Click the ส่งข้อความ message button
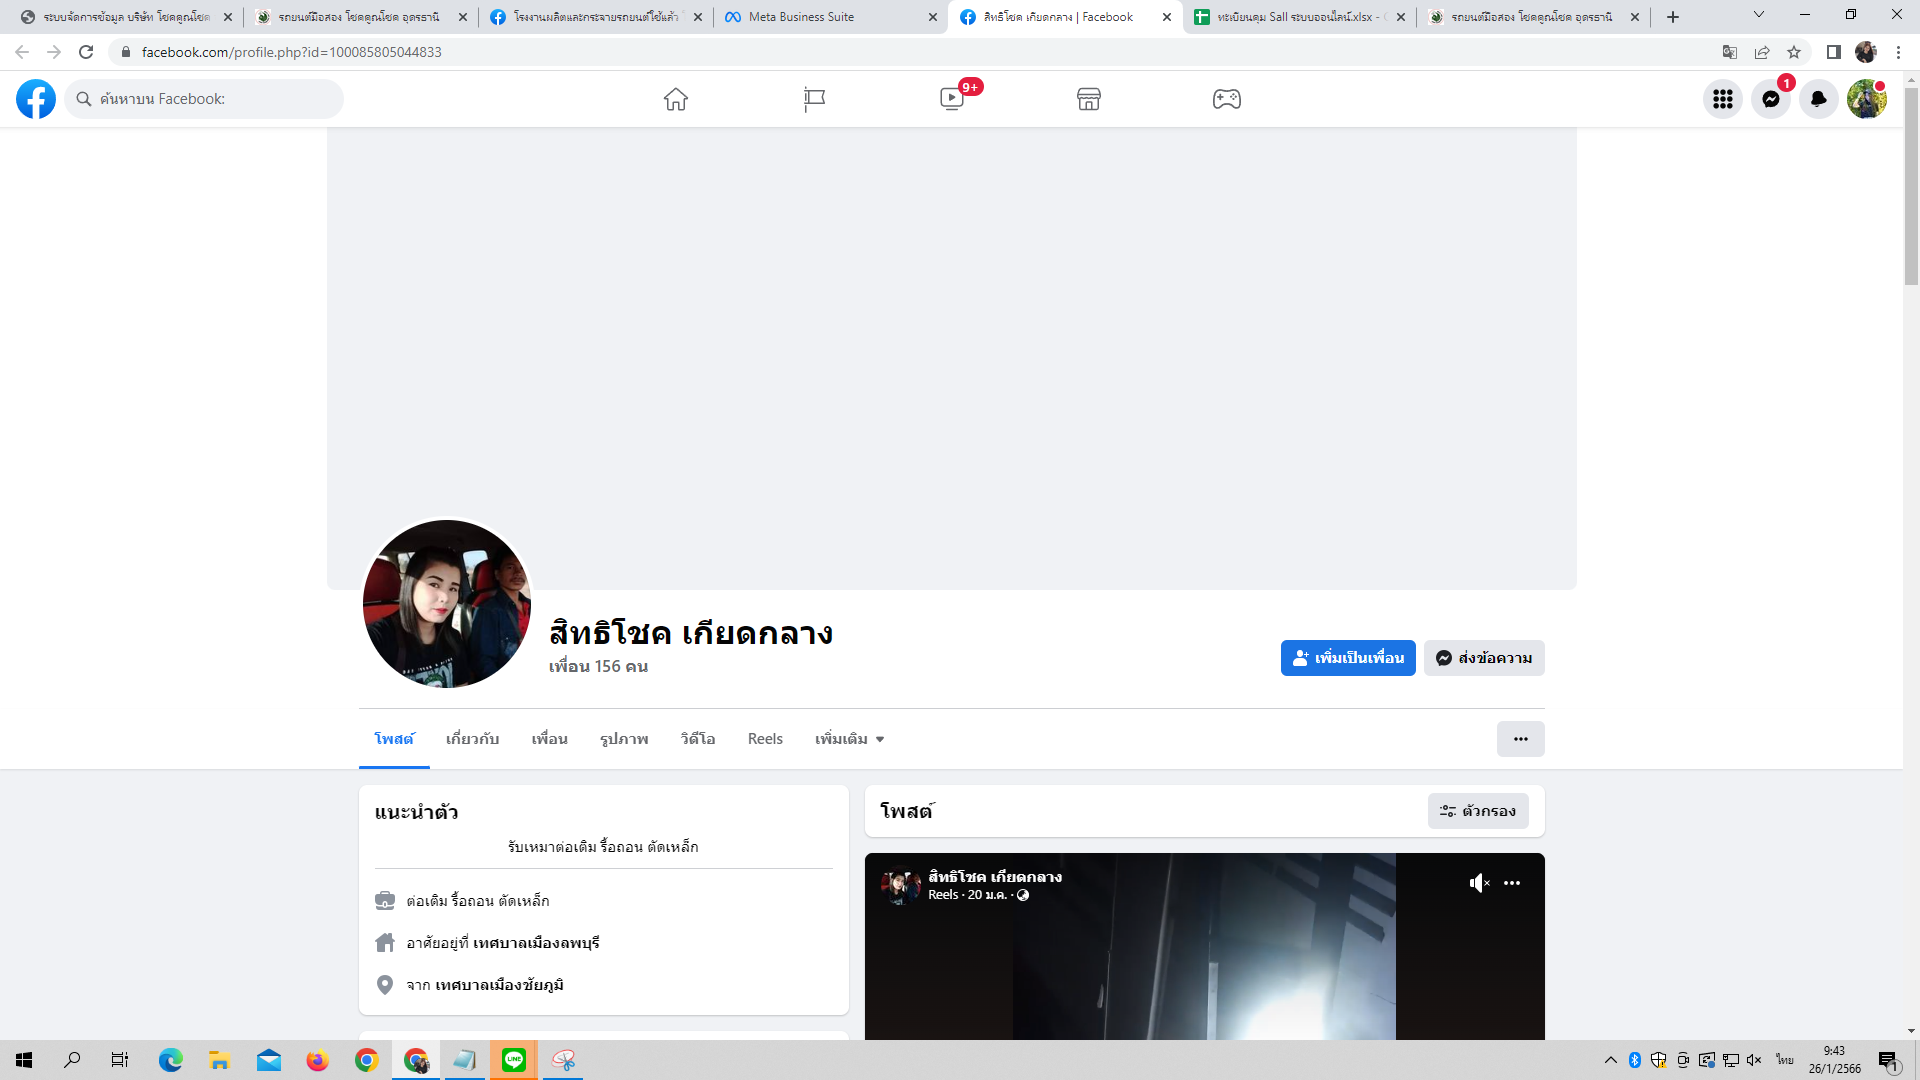This screenshot has width=1920, height=1080. coord(1484,658)
